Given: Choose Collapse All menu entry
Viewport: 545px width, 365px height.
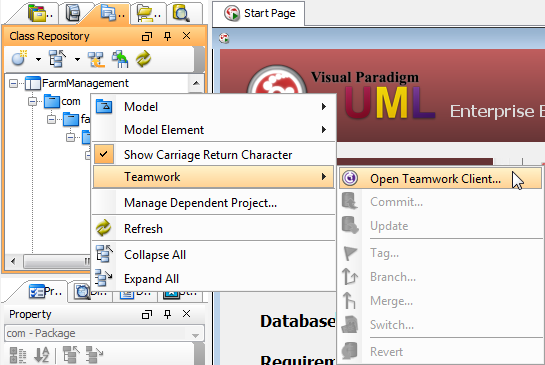Looking at the screenshot, I should click(x=214, y=255).
